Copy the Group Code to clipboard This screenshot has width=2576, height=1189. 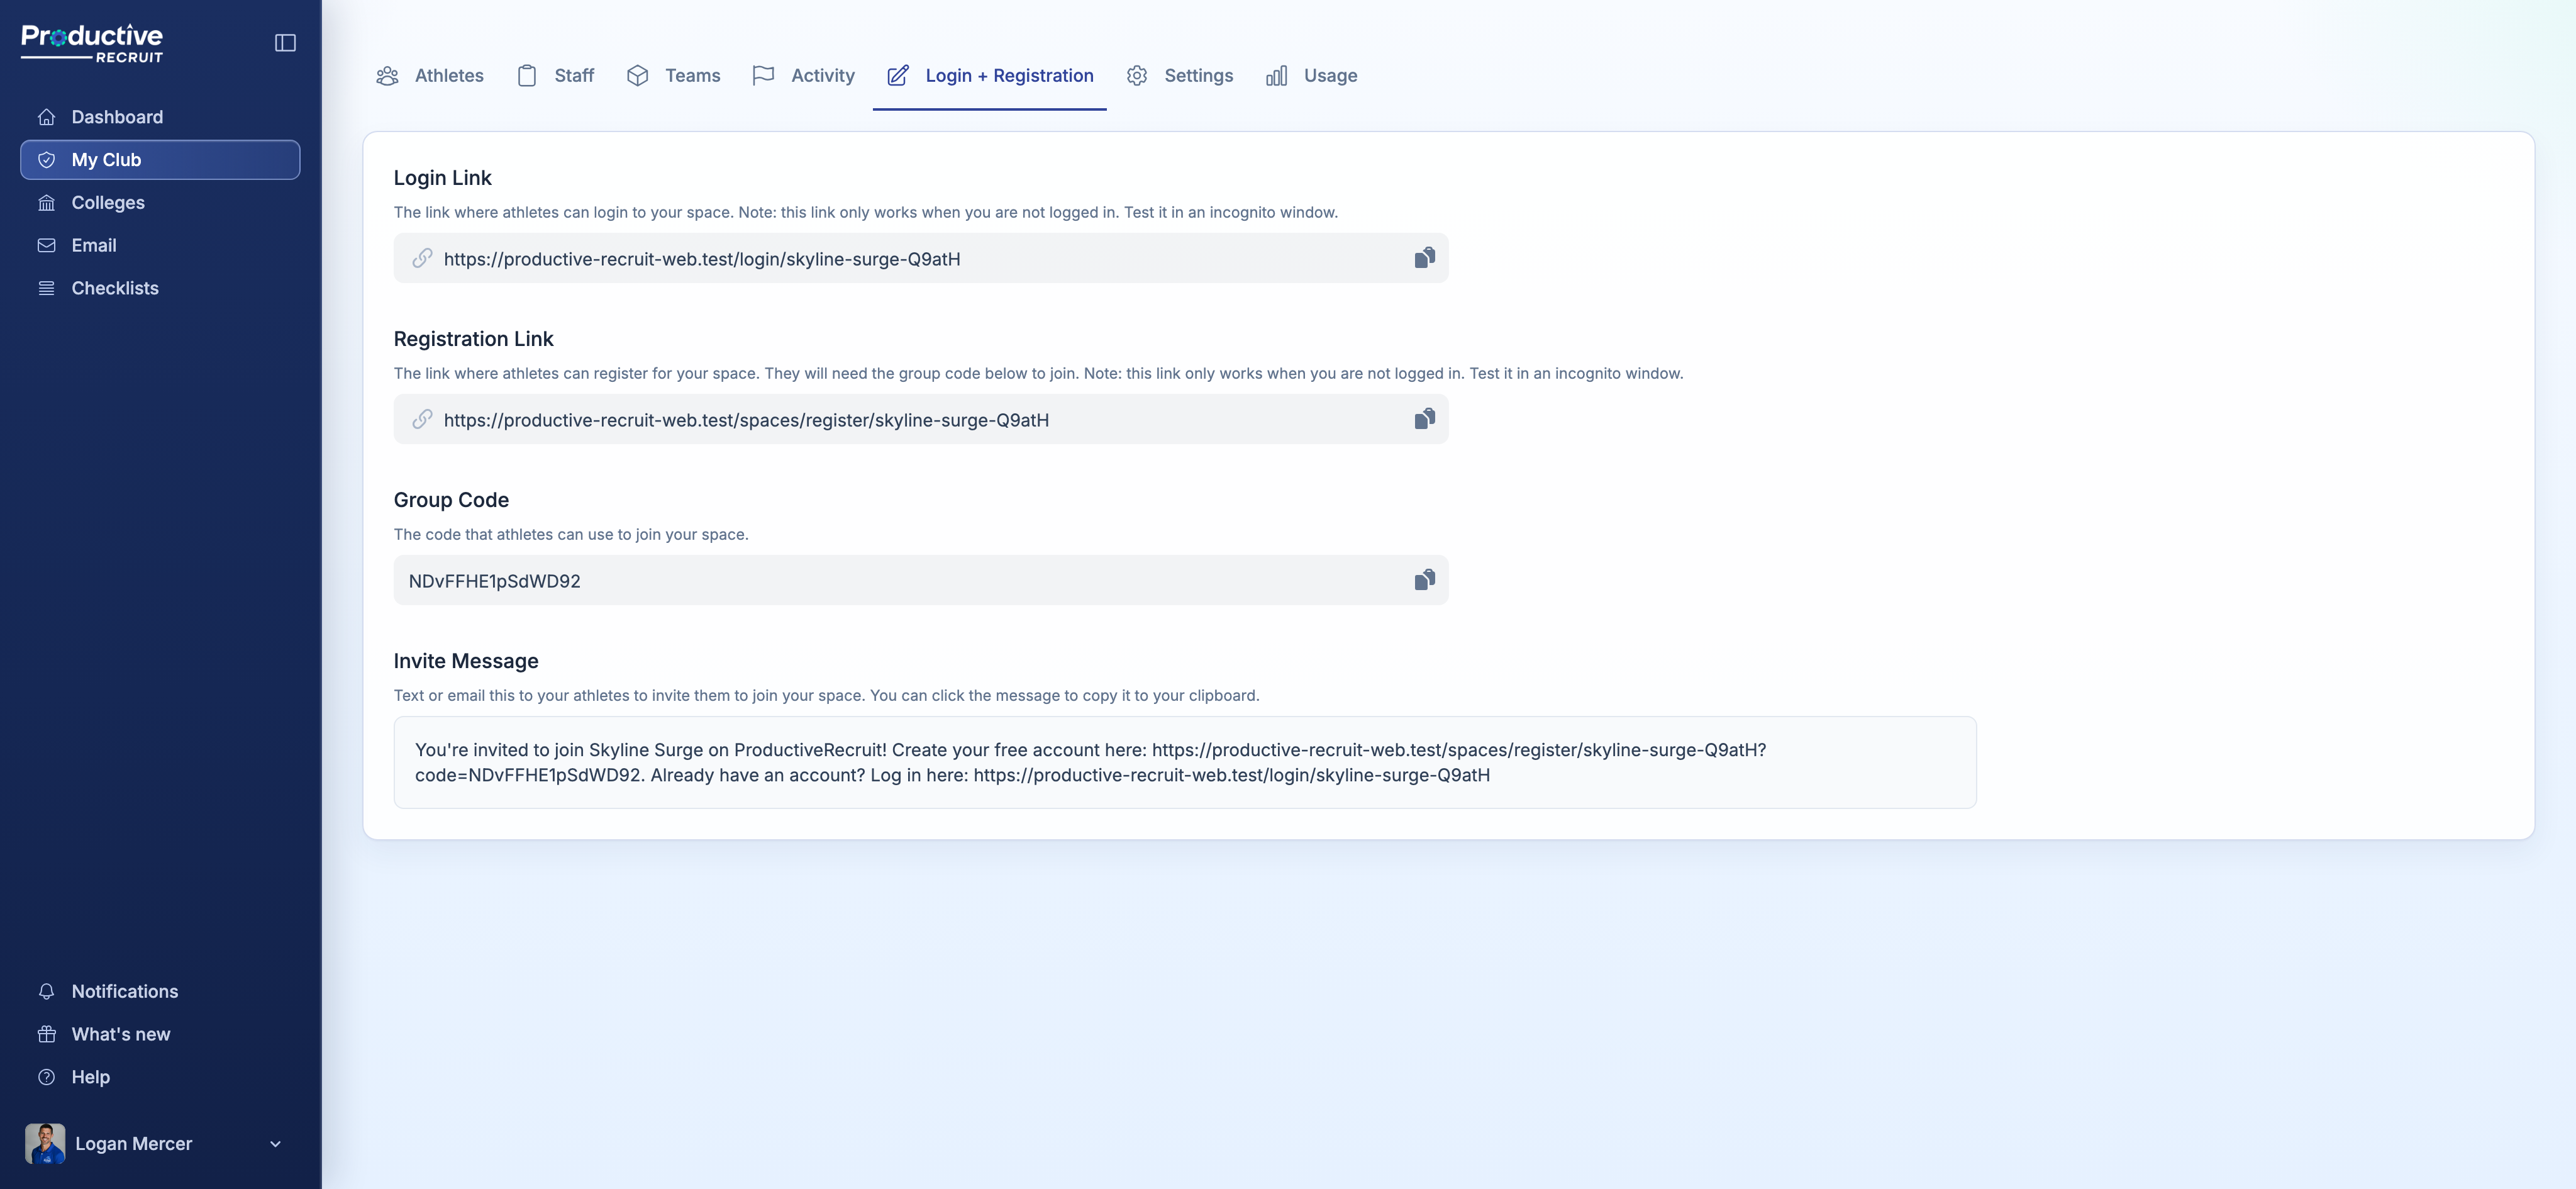[1424, 580]
